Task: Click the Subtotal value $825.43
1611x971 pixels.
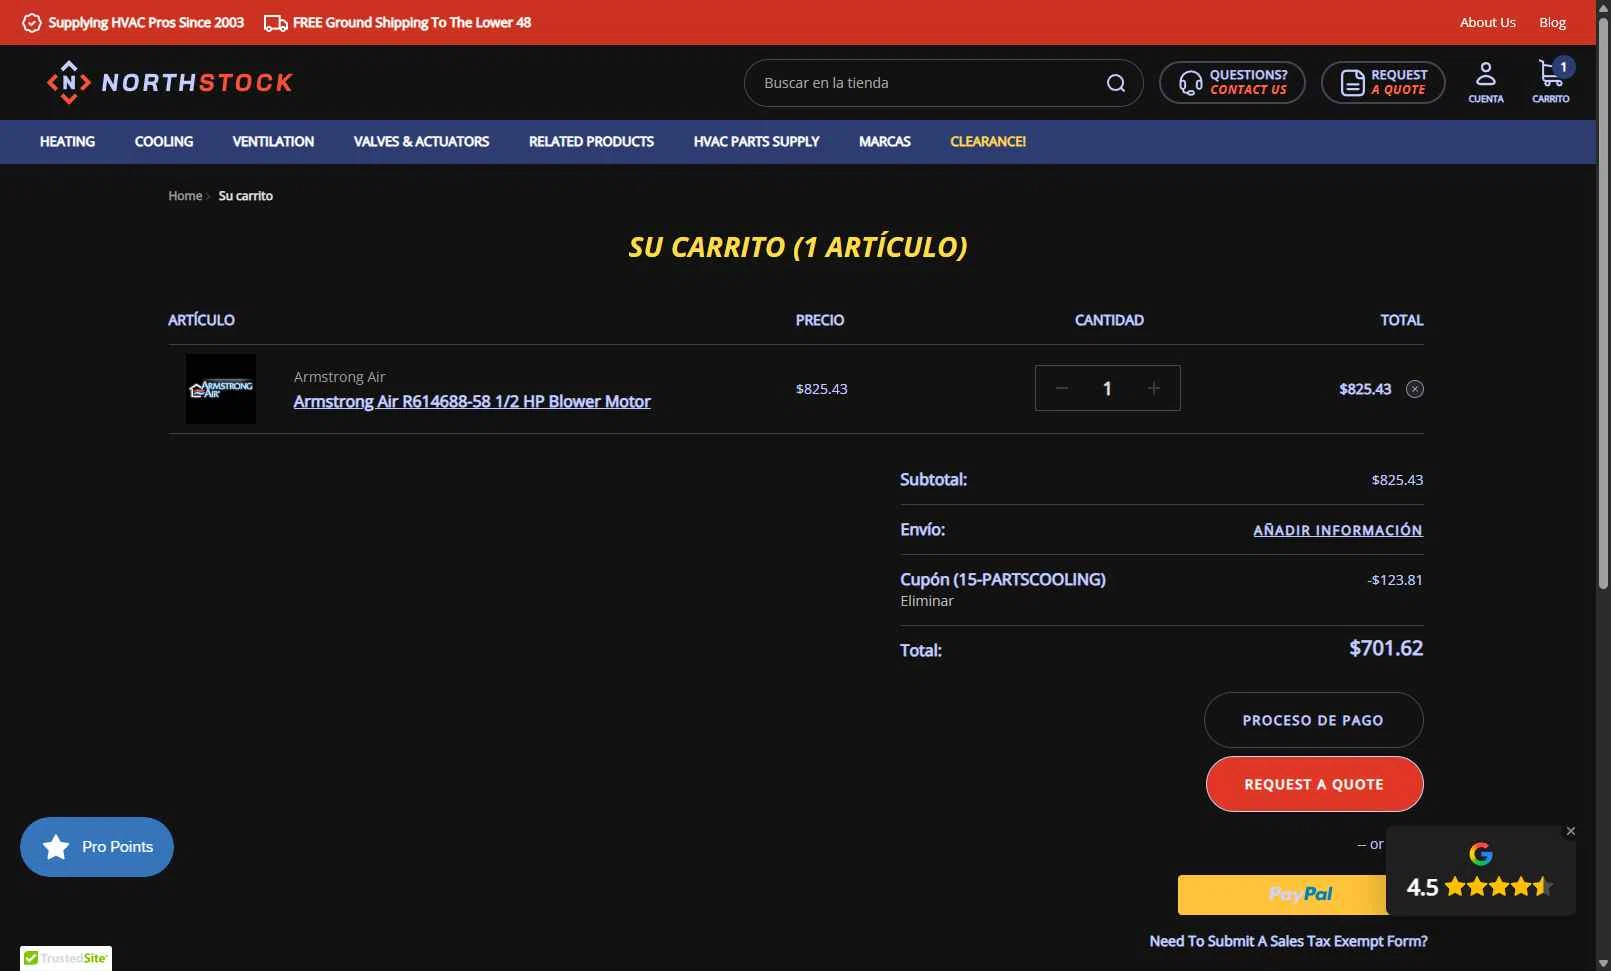Action: (x=1397, y=480)
